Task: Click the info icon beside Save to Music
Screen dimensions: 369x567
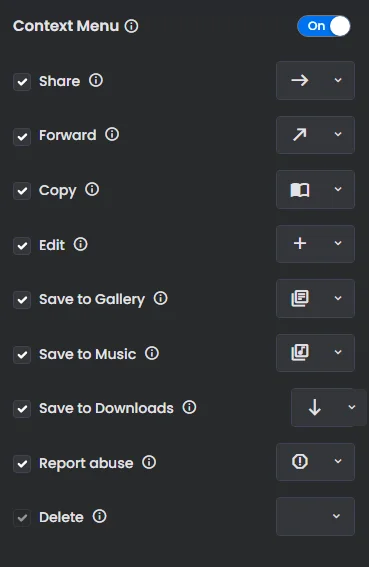Action: pos(152,353)
